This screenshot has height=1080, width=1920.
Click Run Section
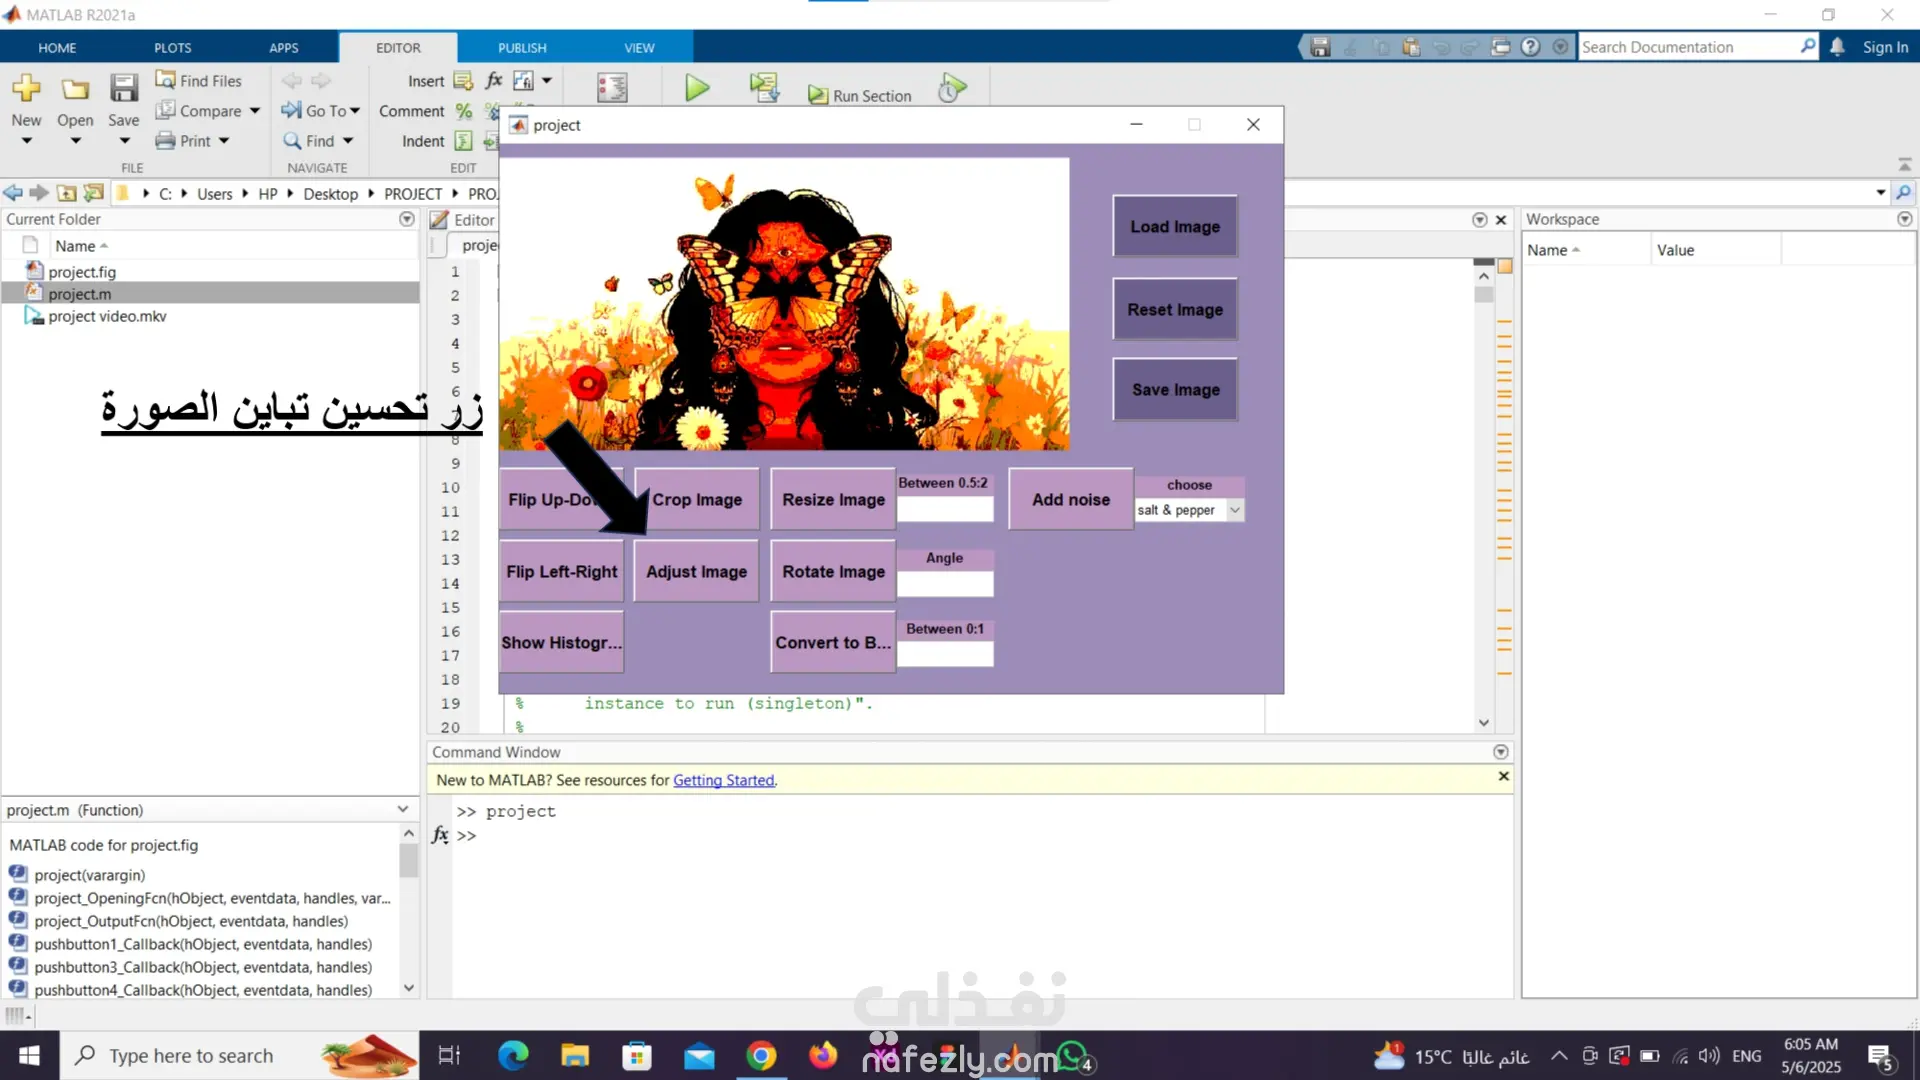[860, 95]
